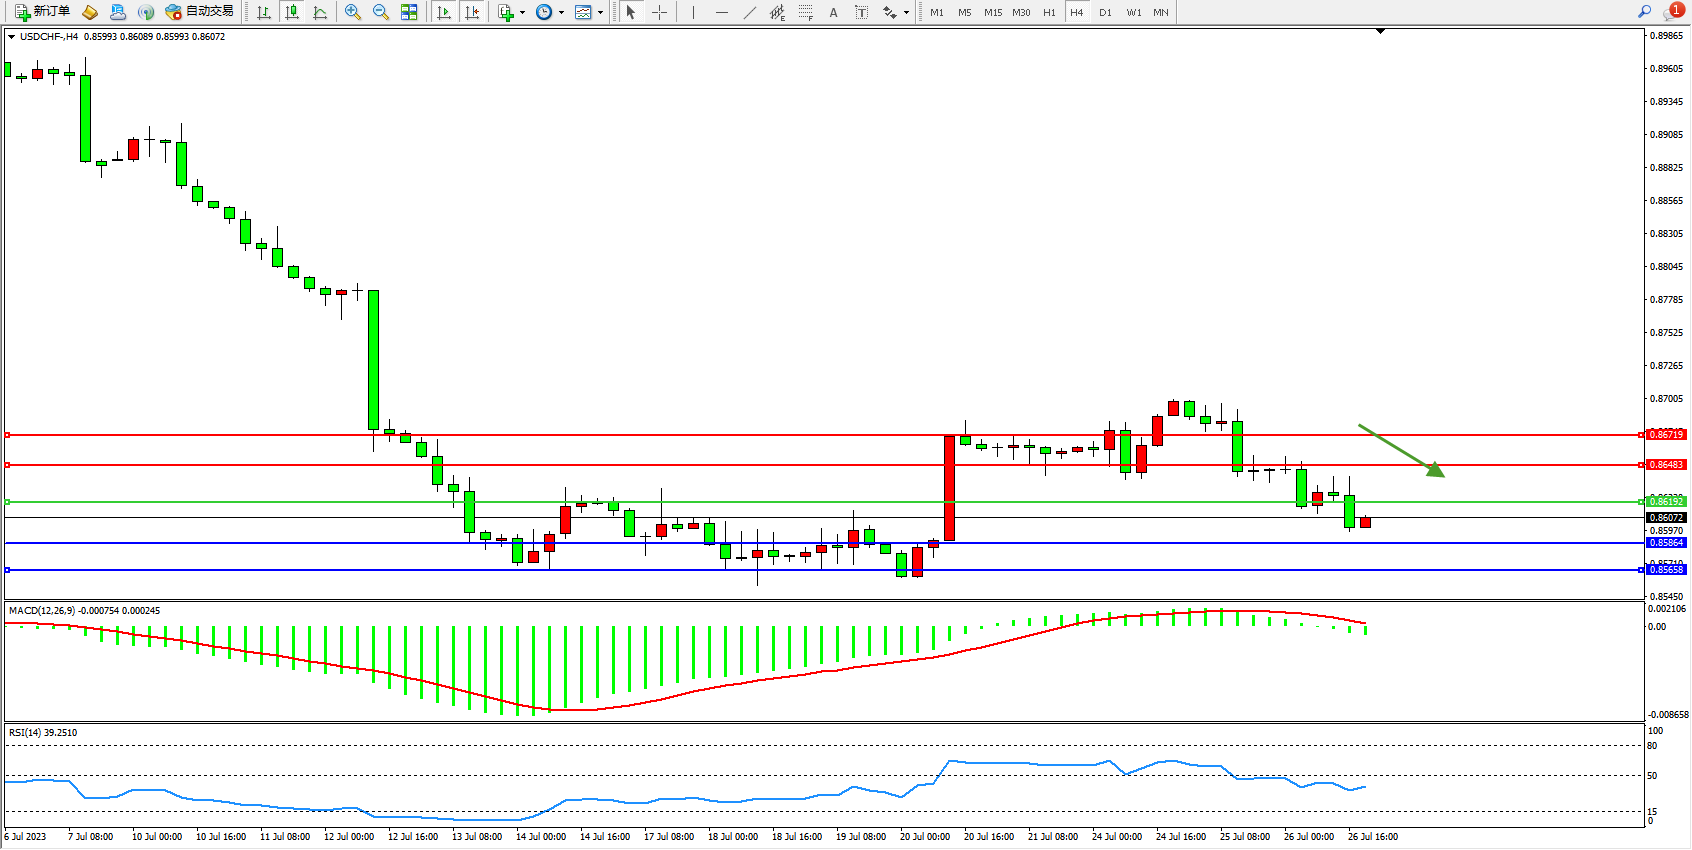Viewport: 1692px width, 850px height.
Task: Choose the text label tool
Action: tap(862, 12)
